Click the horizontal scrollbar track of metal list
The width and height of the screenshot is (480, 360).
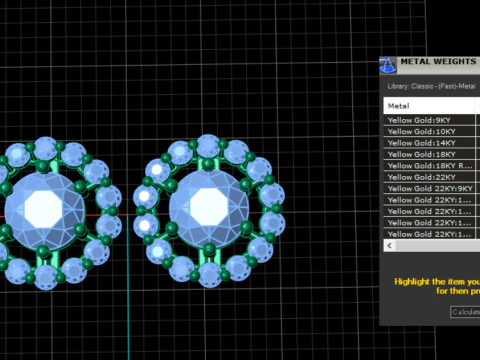pyautogui.click(x=438, y=246)
